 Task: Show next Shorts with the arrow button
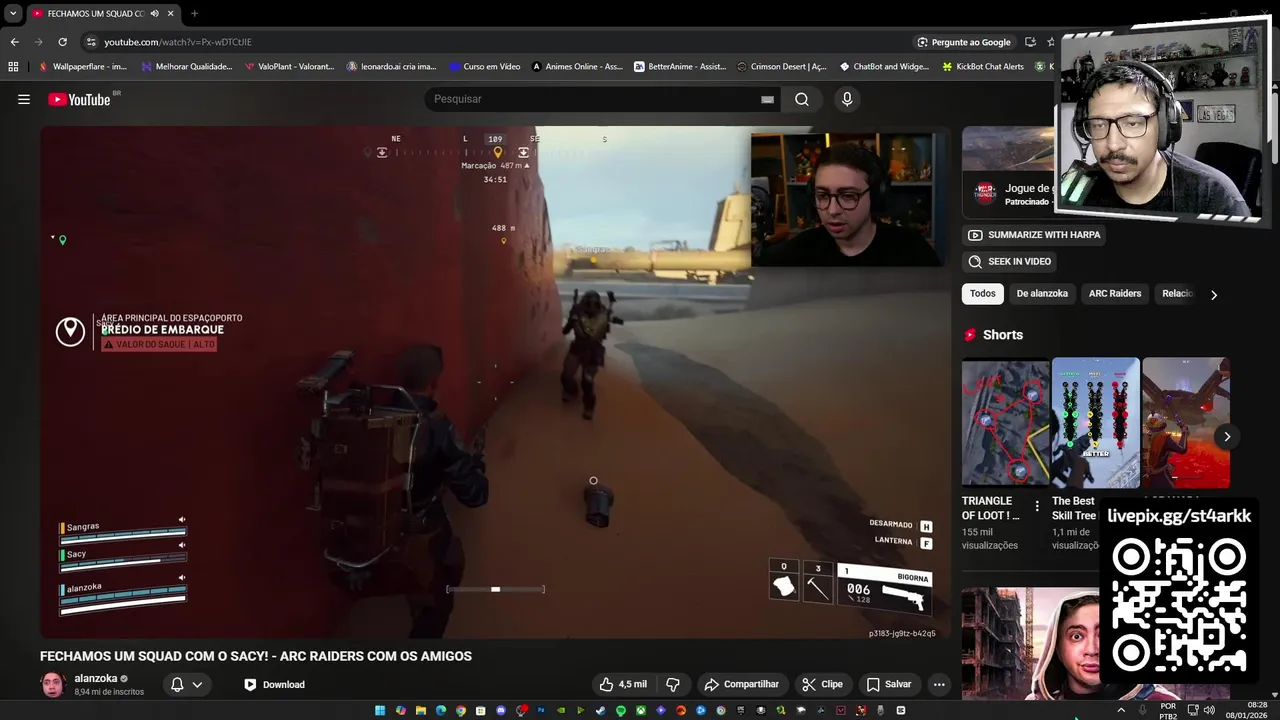click(x=1227, y=436)
